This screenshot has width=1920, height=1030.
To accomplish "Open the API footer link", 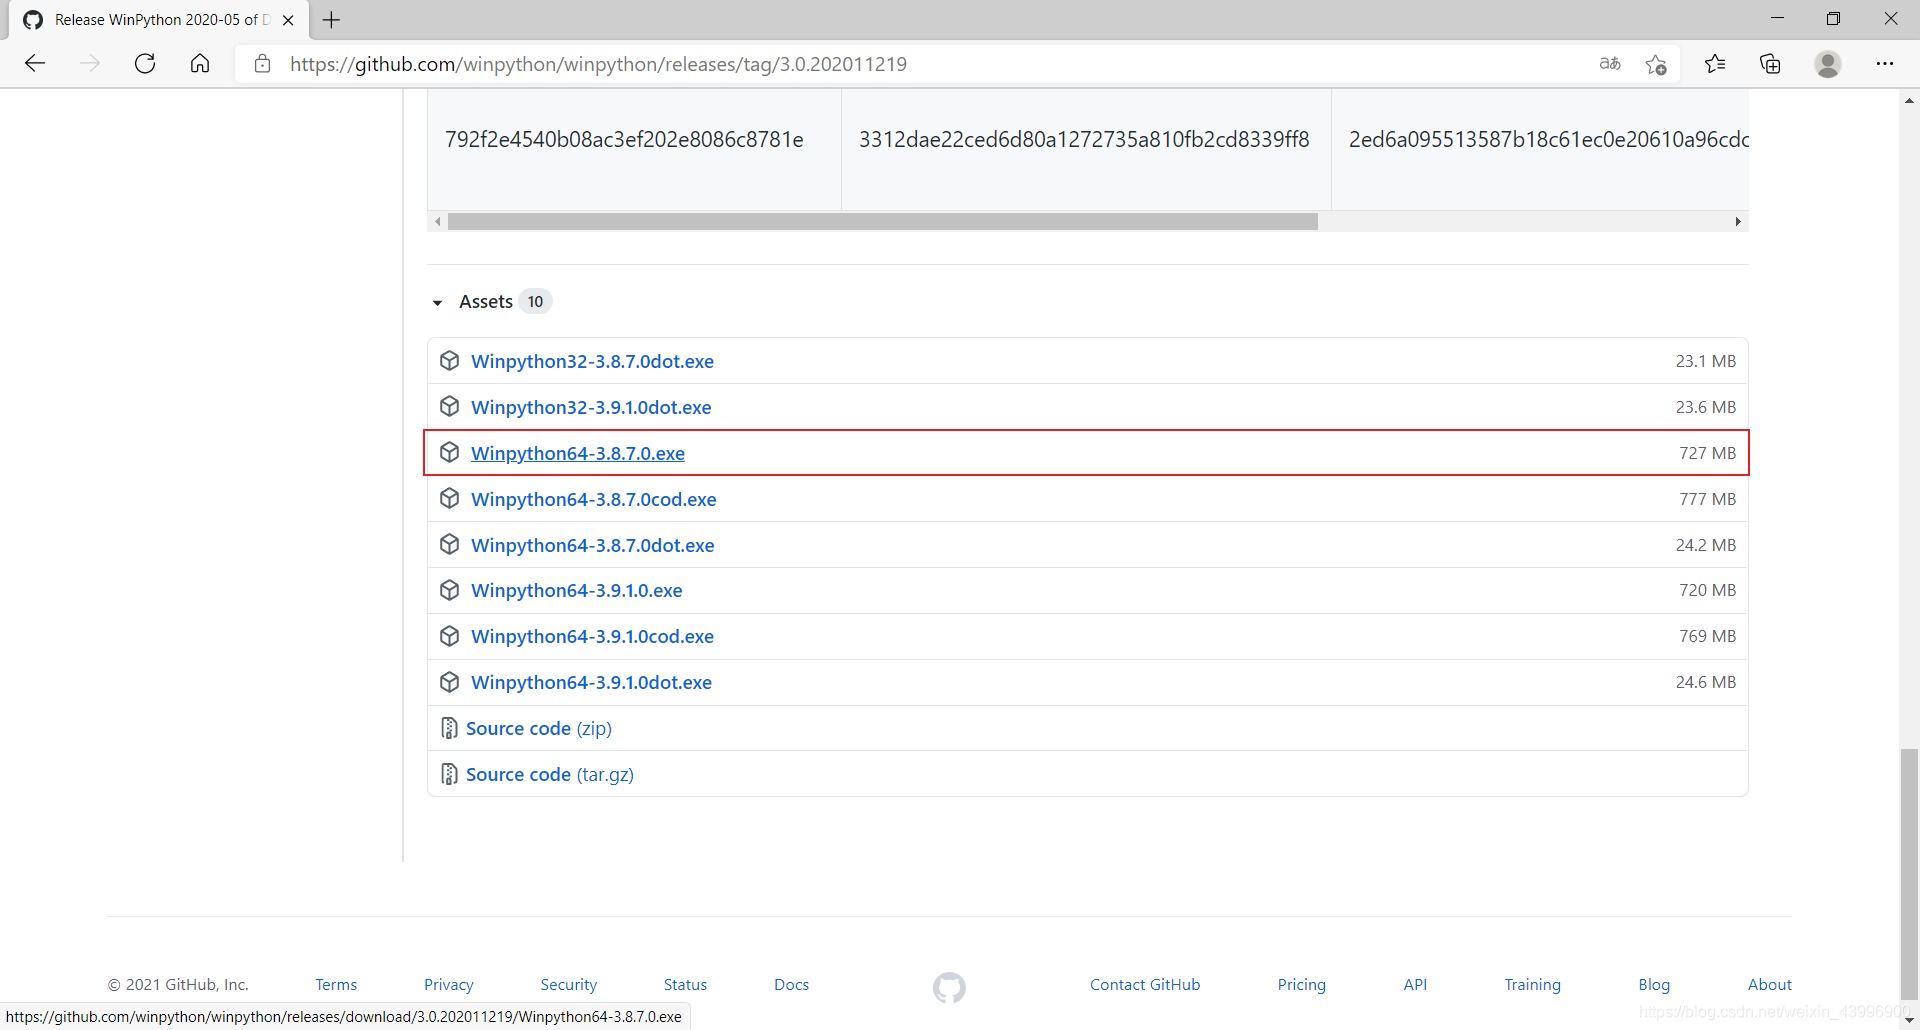I will coord(1415,985).
